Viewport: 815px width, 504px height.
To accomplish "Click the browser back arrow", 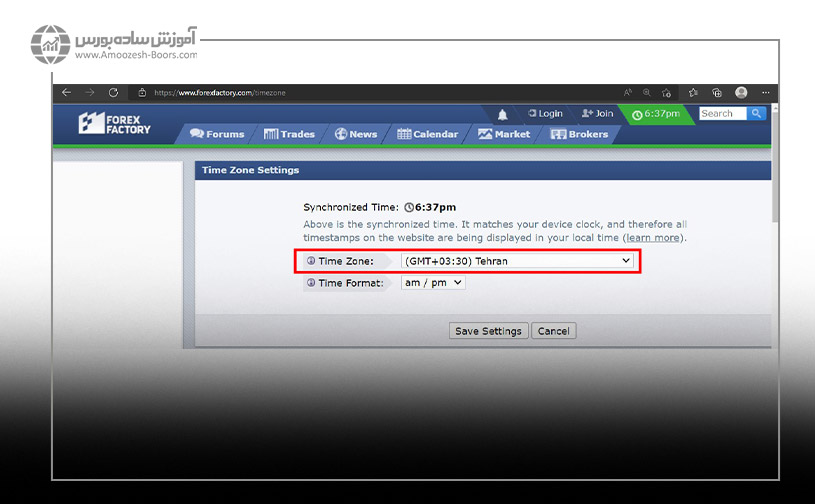I will click(x=67, y=92).
